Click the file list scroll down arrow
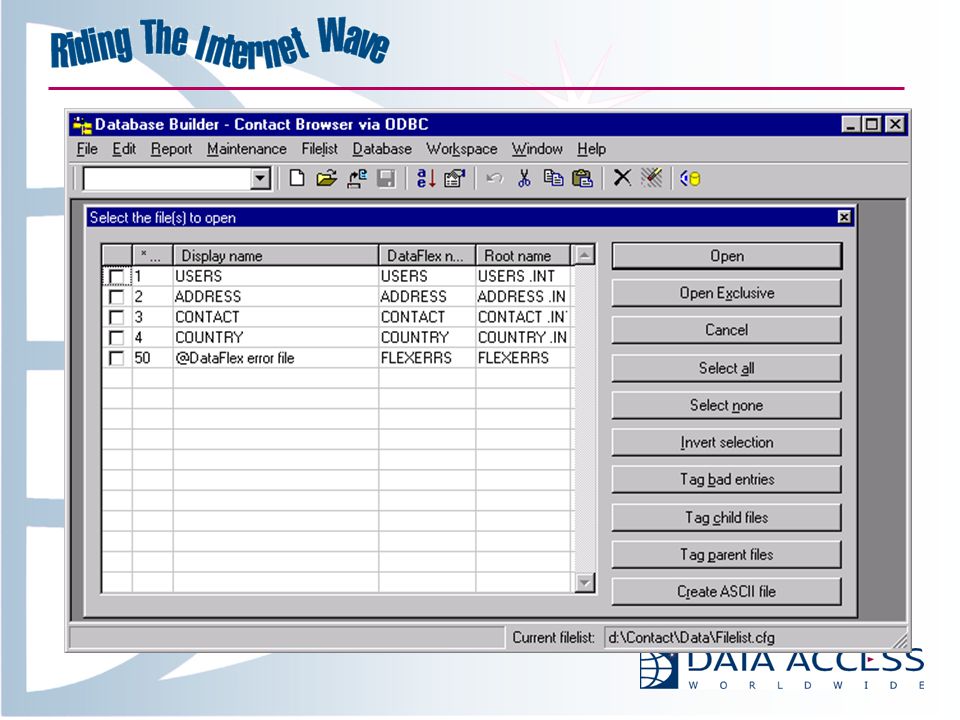The image size is (960, 720). (585, 582)
